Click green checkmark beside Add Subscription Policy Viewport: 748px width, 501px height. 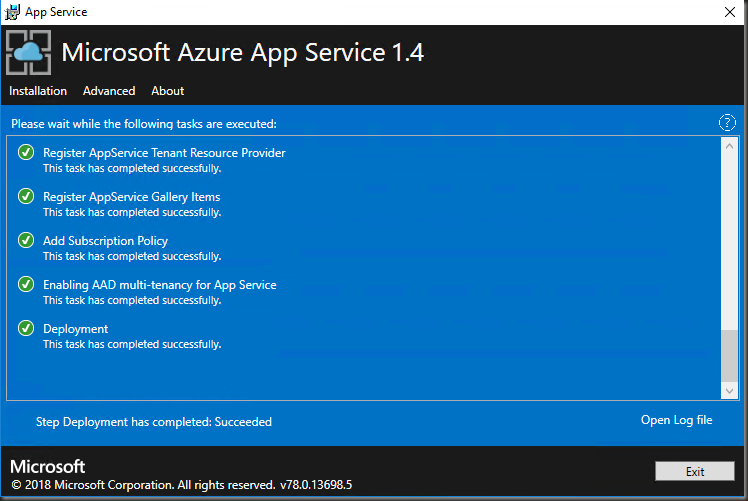click(x=26, y=241)
